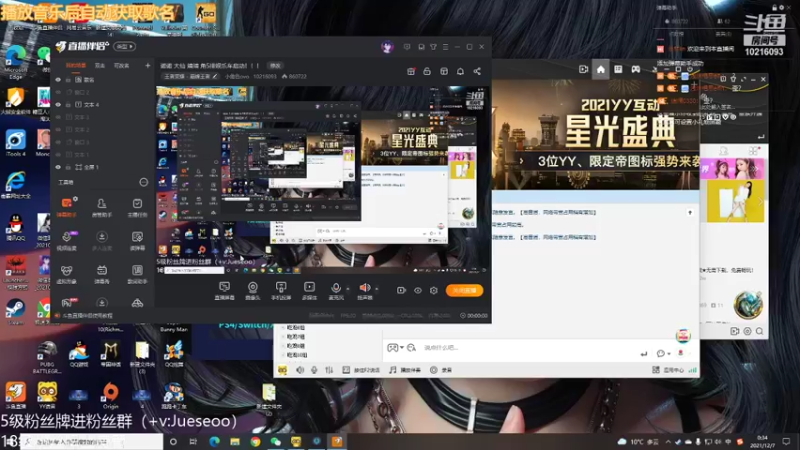Image resolution: width=800 pixels, height=450 pixels.
Task: Click the bell notification icon in the stream header
Action: [460, 71]
